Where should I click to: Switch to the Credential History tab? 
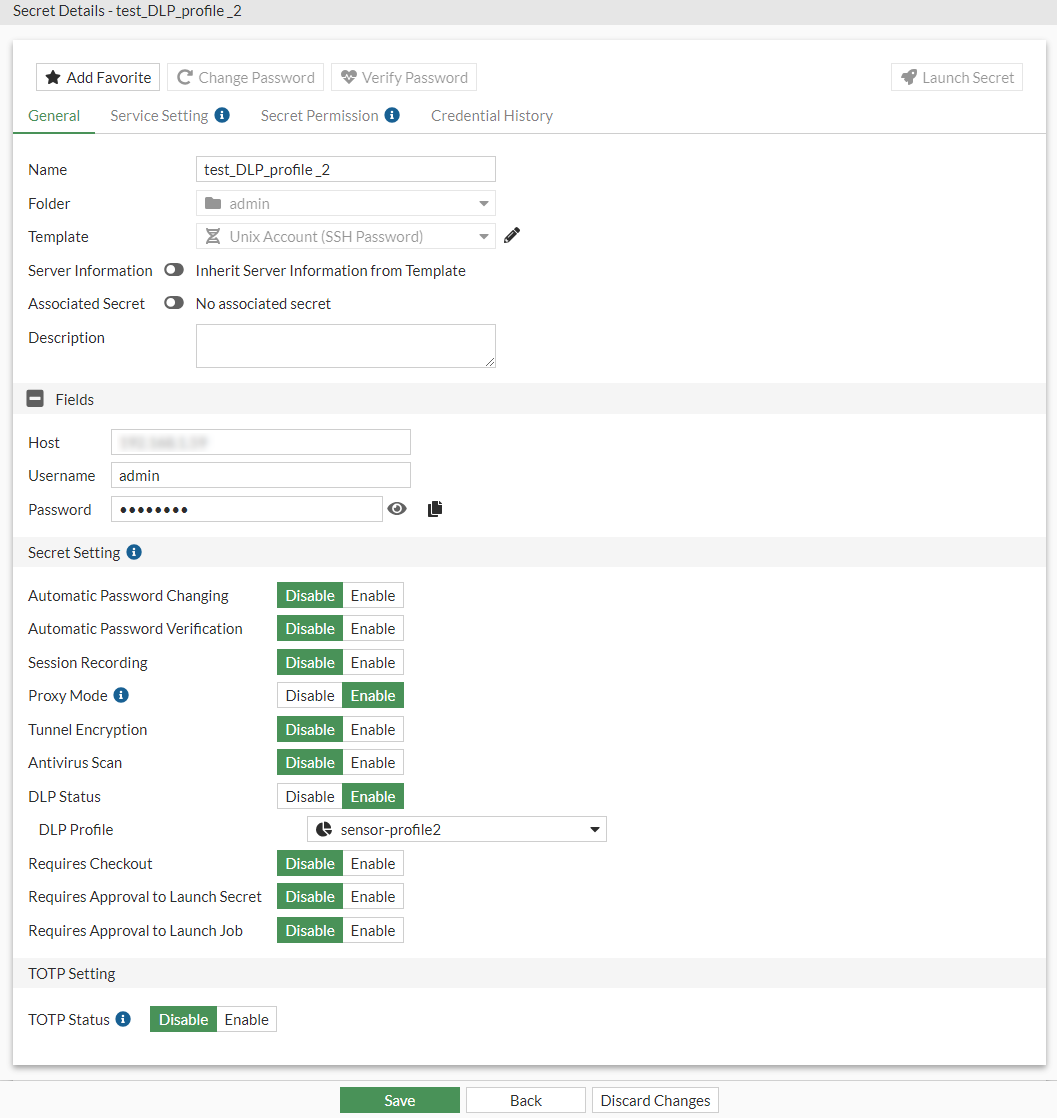[491, 115]
